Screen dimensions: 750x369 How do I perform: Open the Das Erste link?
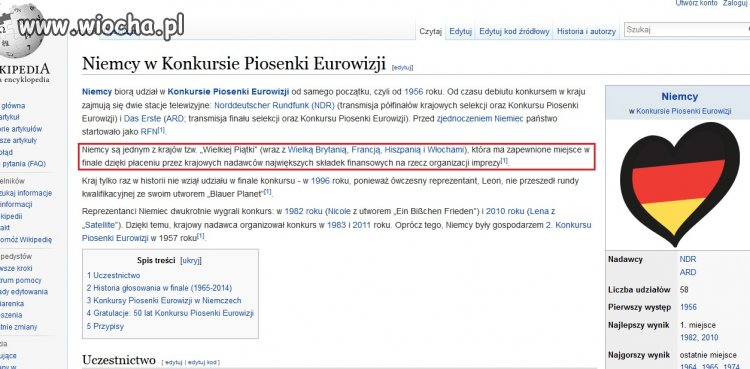[143, 118]
